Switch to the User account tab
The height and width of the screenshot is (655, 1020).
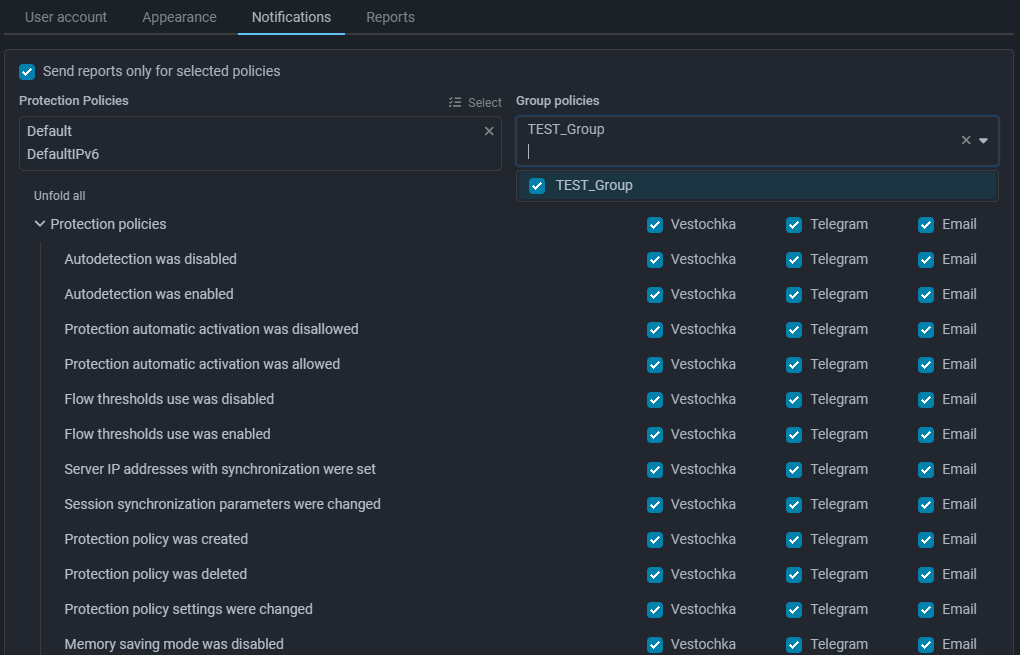coord(66,17)
